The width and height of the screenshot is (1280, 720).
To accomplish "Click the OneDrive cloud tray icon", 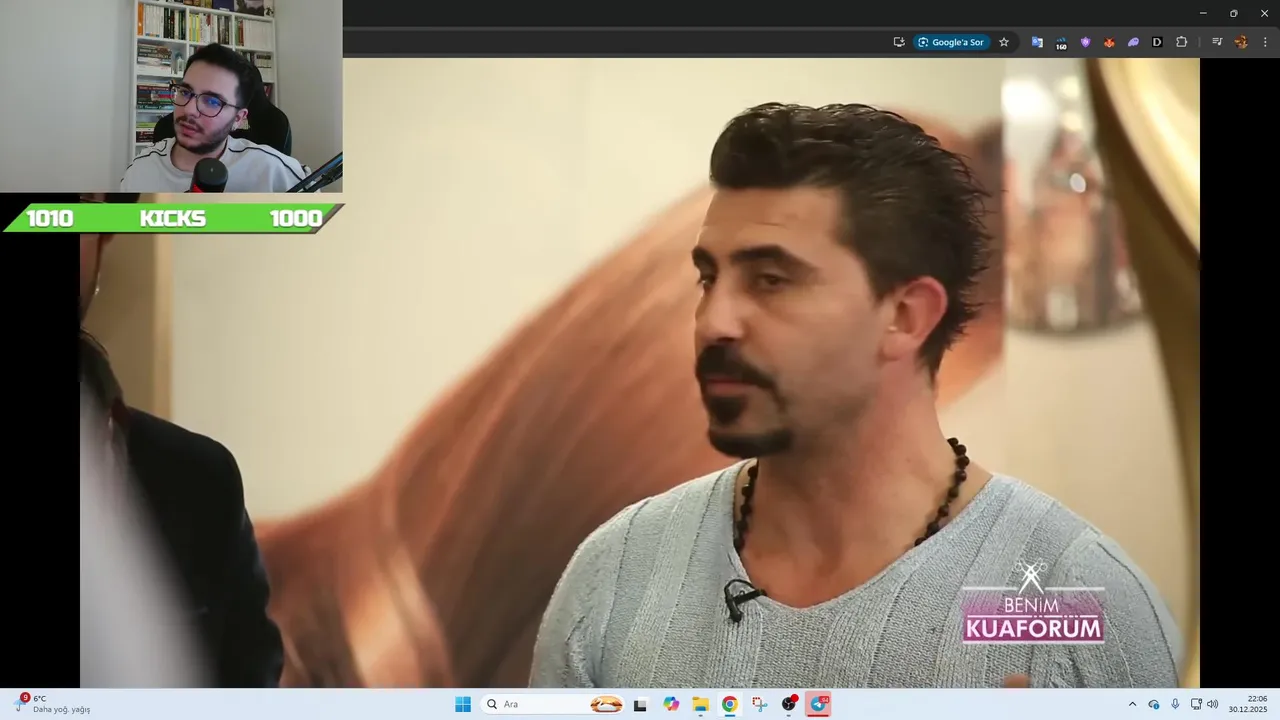I will 1154,704.
